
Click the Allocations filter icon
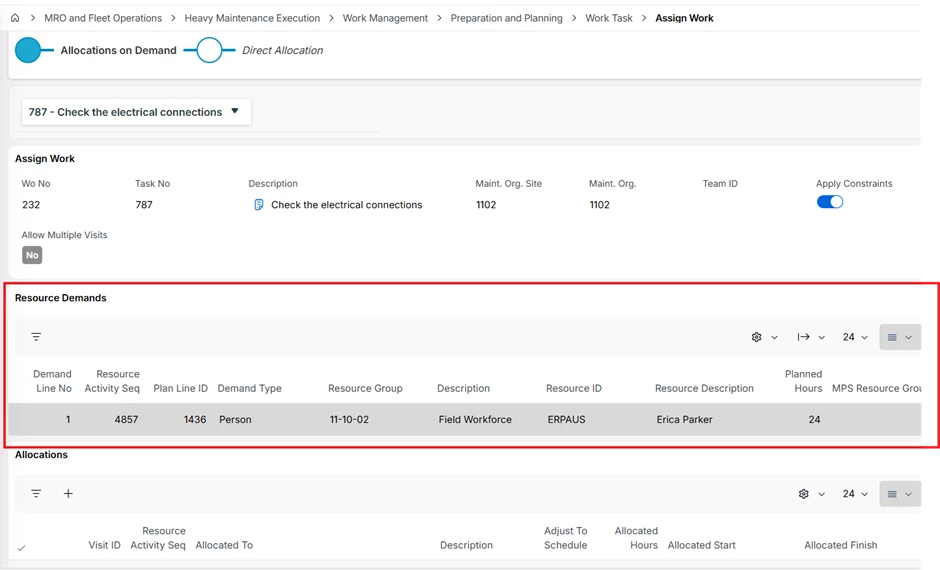(36, 494)
